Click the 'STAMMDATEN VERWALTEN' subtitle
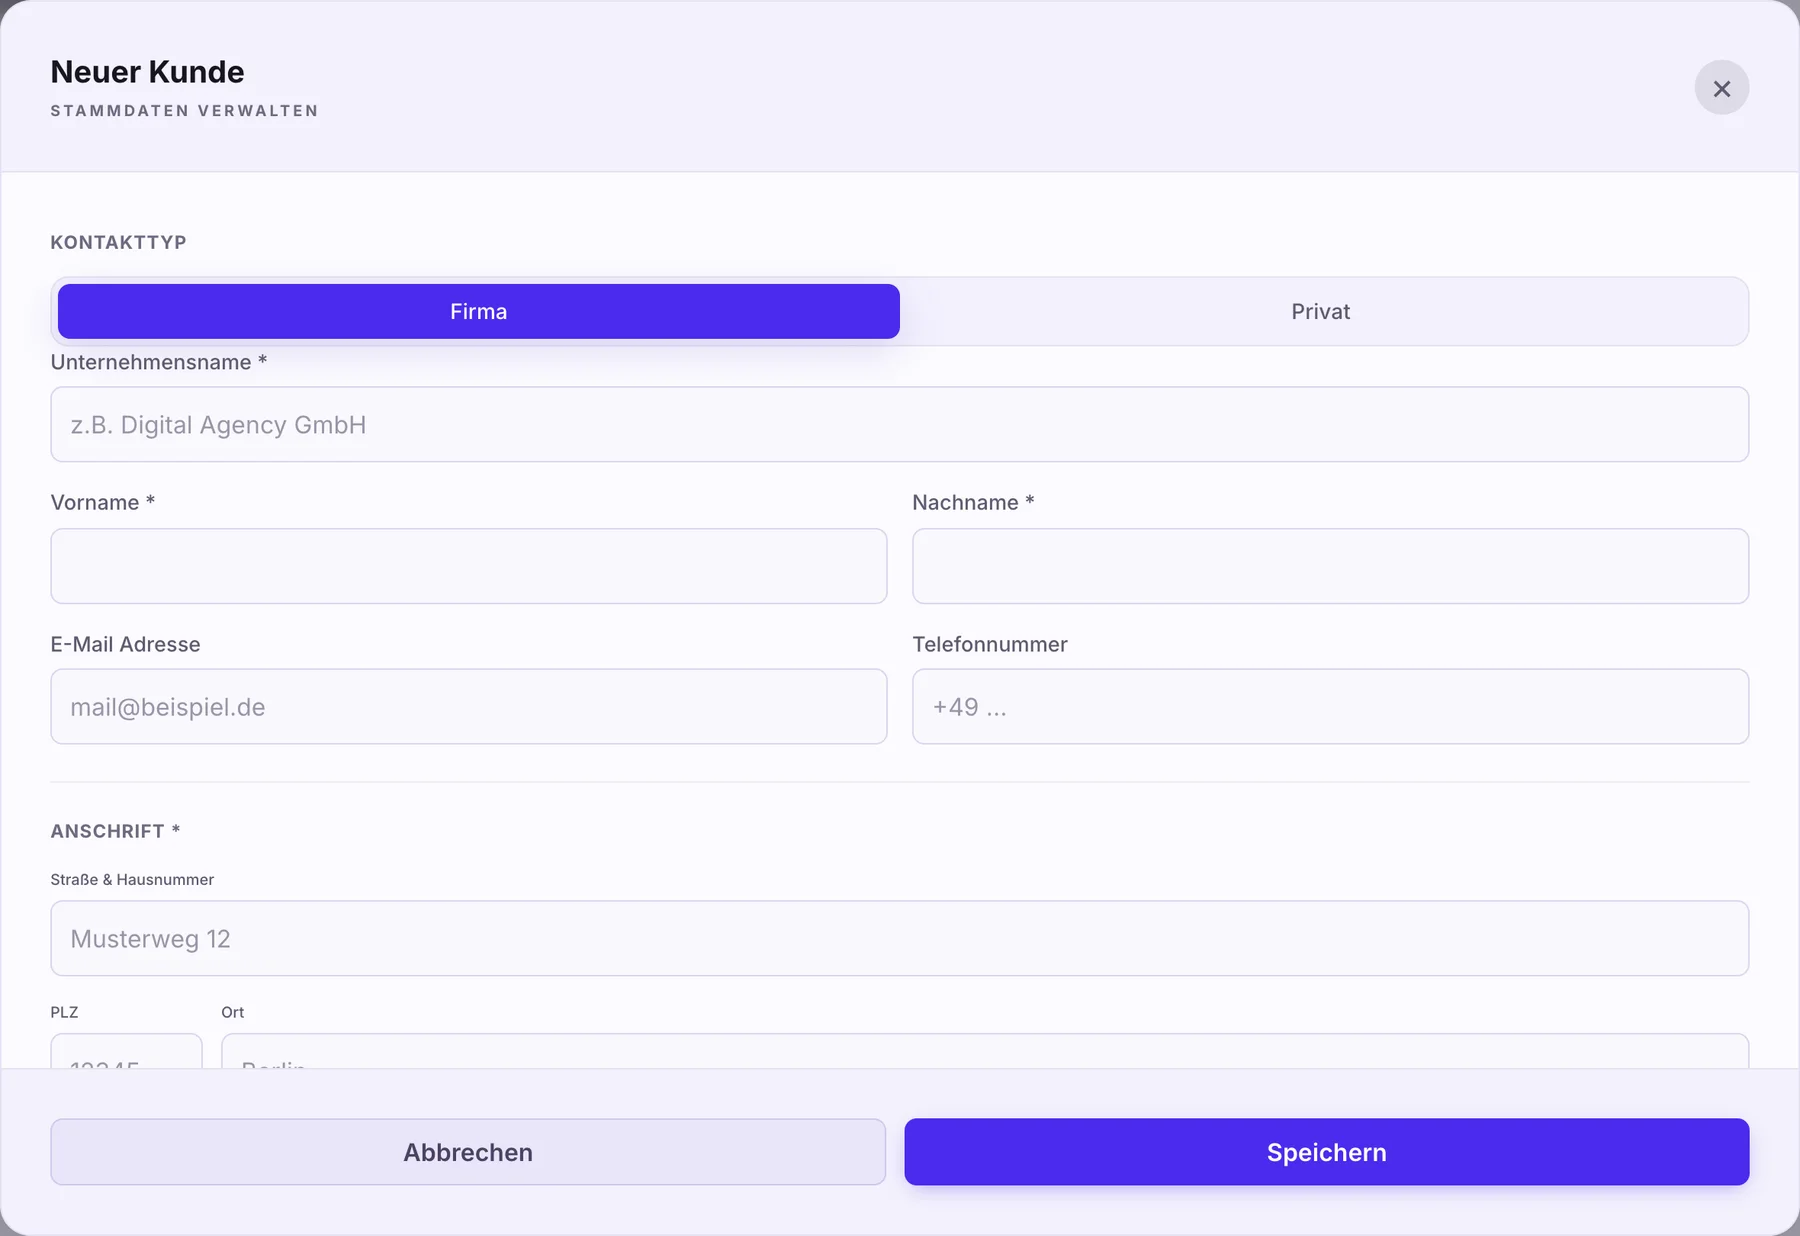The width and height of the screenshot is (1800, 1236). tap(184, 111)
